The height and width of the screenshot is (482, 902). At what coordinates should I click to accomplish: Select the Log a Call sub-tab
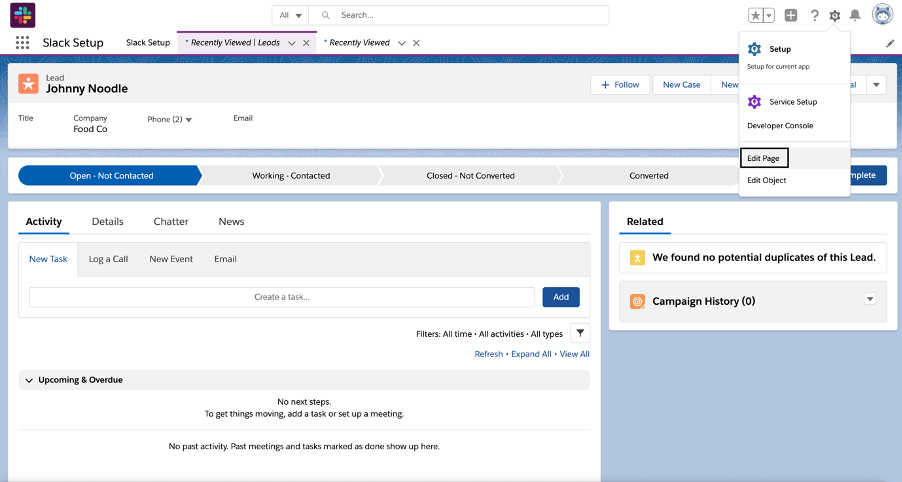[108, 259]
